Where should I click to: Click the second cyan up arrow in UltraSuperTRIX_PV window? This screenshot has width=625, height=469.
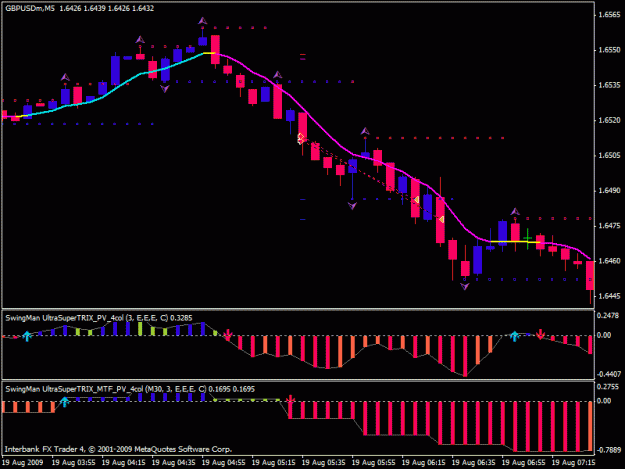(514, 336)
